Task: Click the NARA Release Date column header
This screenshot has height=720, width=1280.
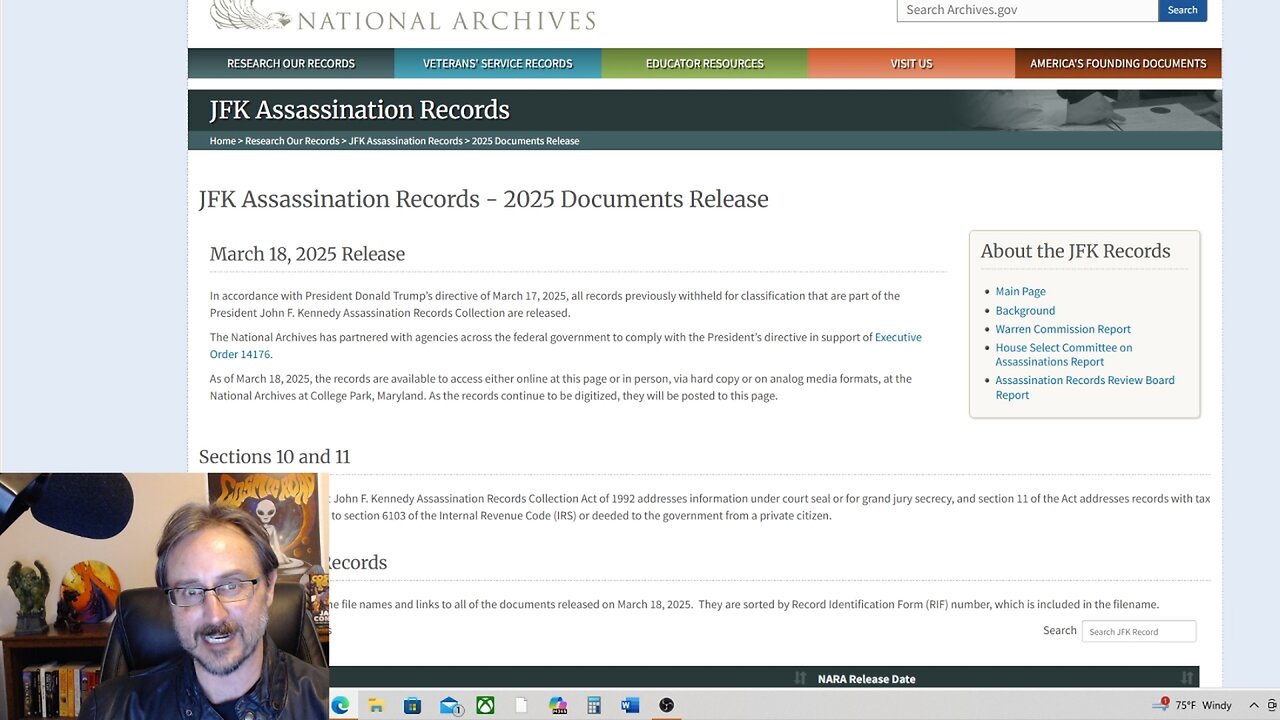Action: pyautogui.click(x=867, y=679)
